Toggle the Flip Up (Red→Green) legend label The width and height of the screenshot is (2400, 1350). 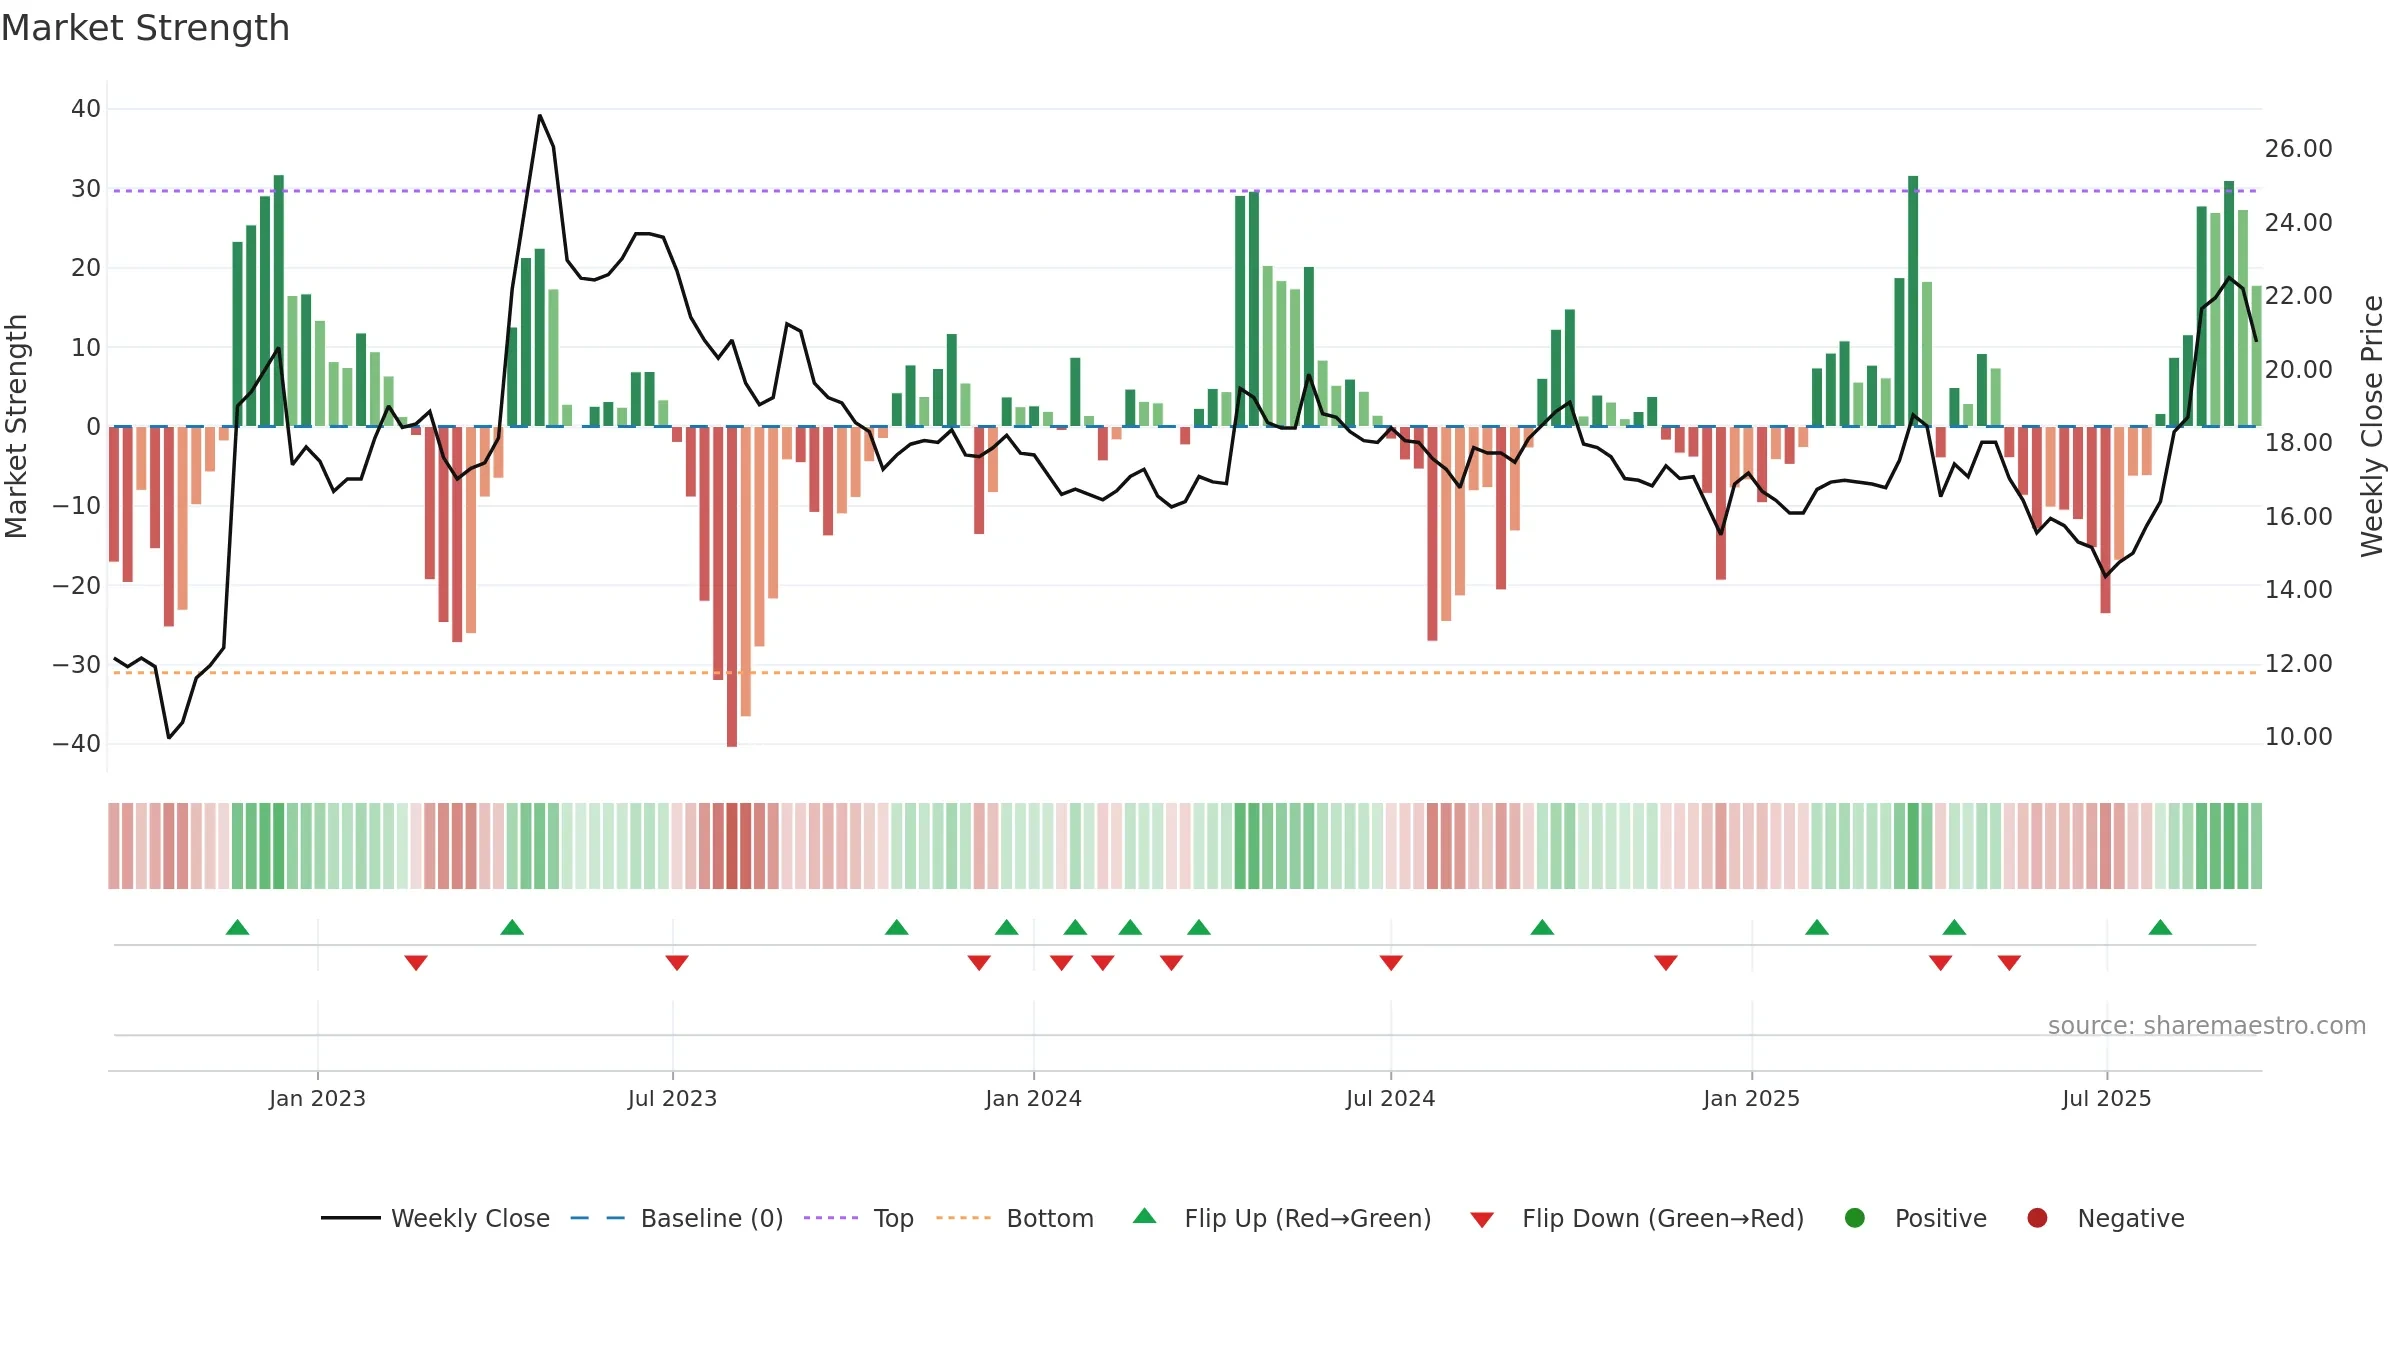(x=1308, y=1218)
